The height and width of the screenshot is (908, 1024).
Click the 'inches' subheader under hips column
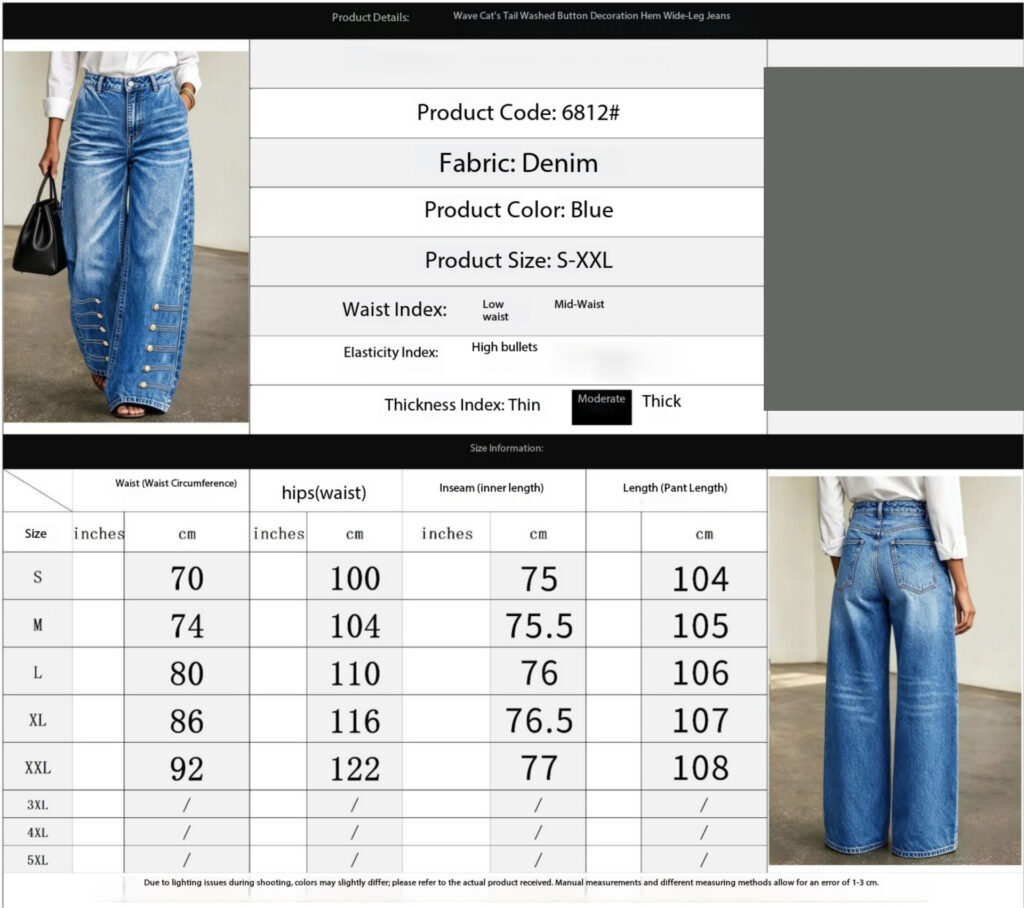click(x=279, y=534)
